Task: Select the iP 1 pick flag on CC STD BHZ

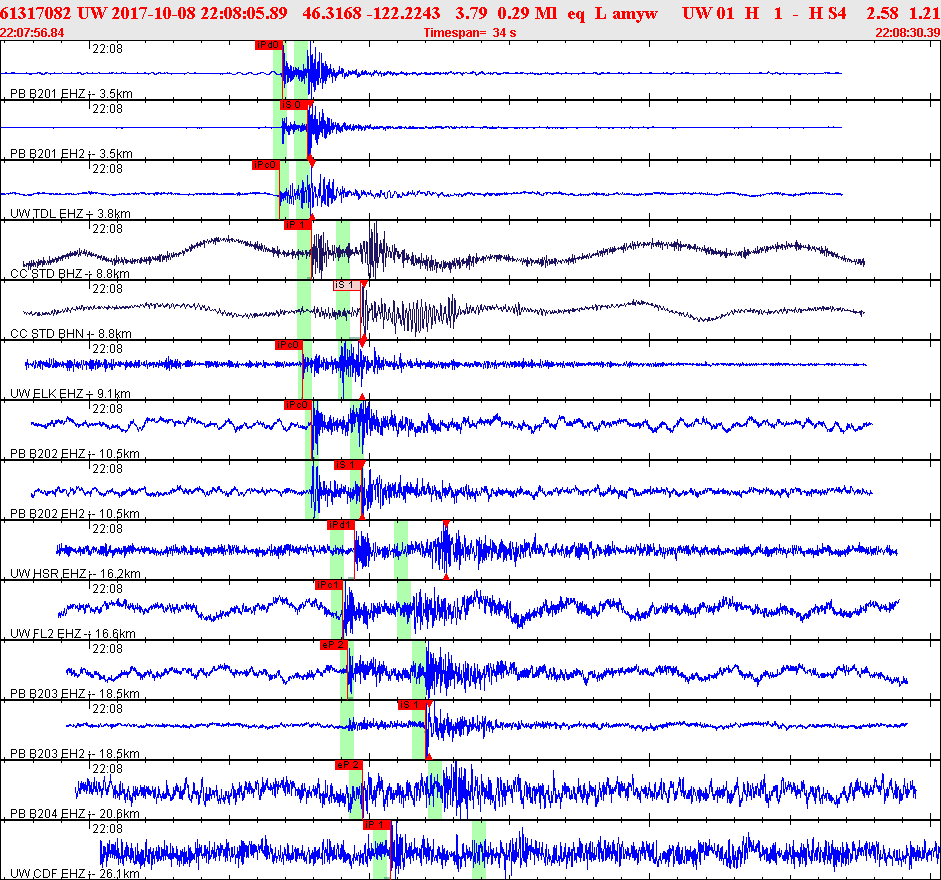Action: coord(298,225)
